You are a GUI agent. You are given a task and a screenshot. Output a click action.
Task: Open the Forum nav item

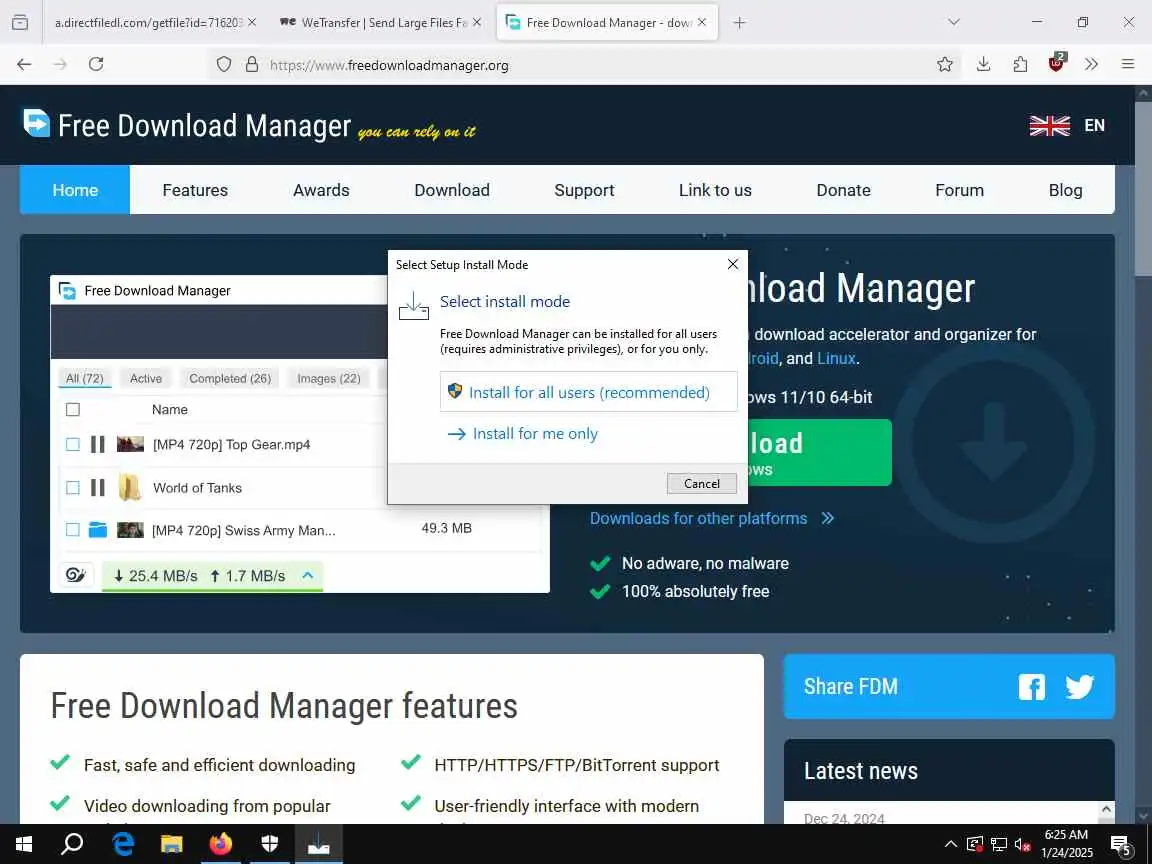click(960, 190)
